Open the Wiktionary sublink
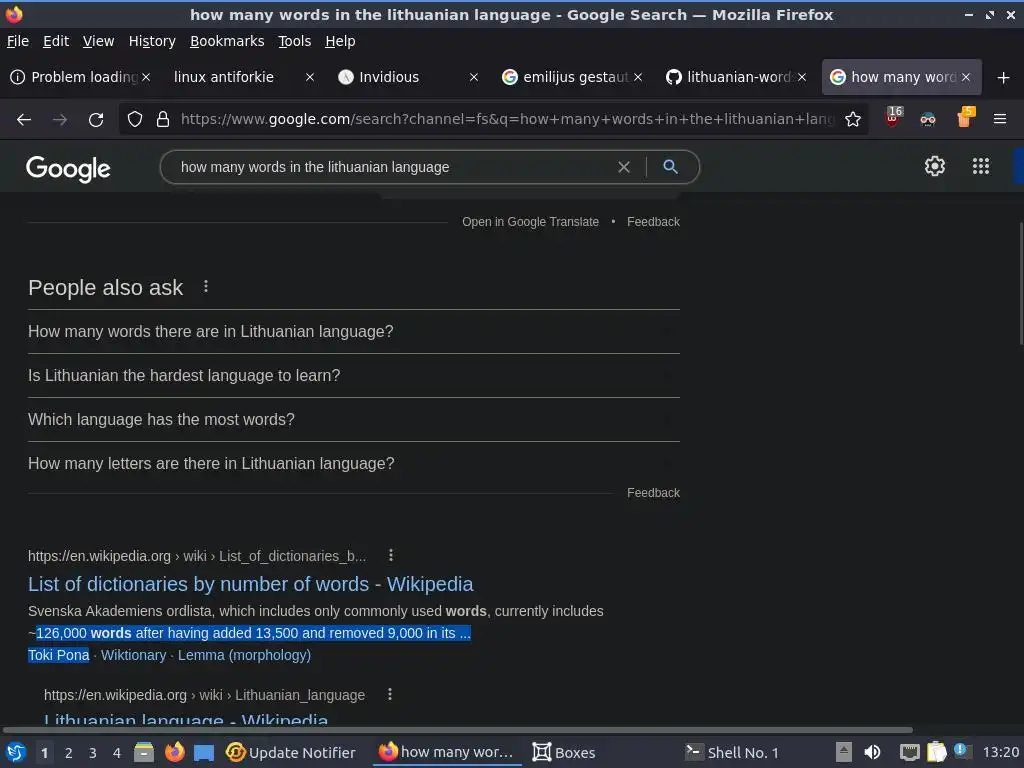This screenshot has width=1024, height=768. (x=133, y=655)
